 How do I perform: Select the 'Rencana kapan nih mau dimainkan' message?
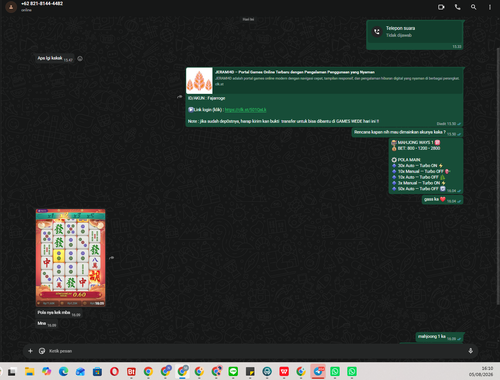tap(407, 132)
